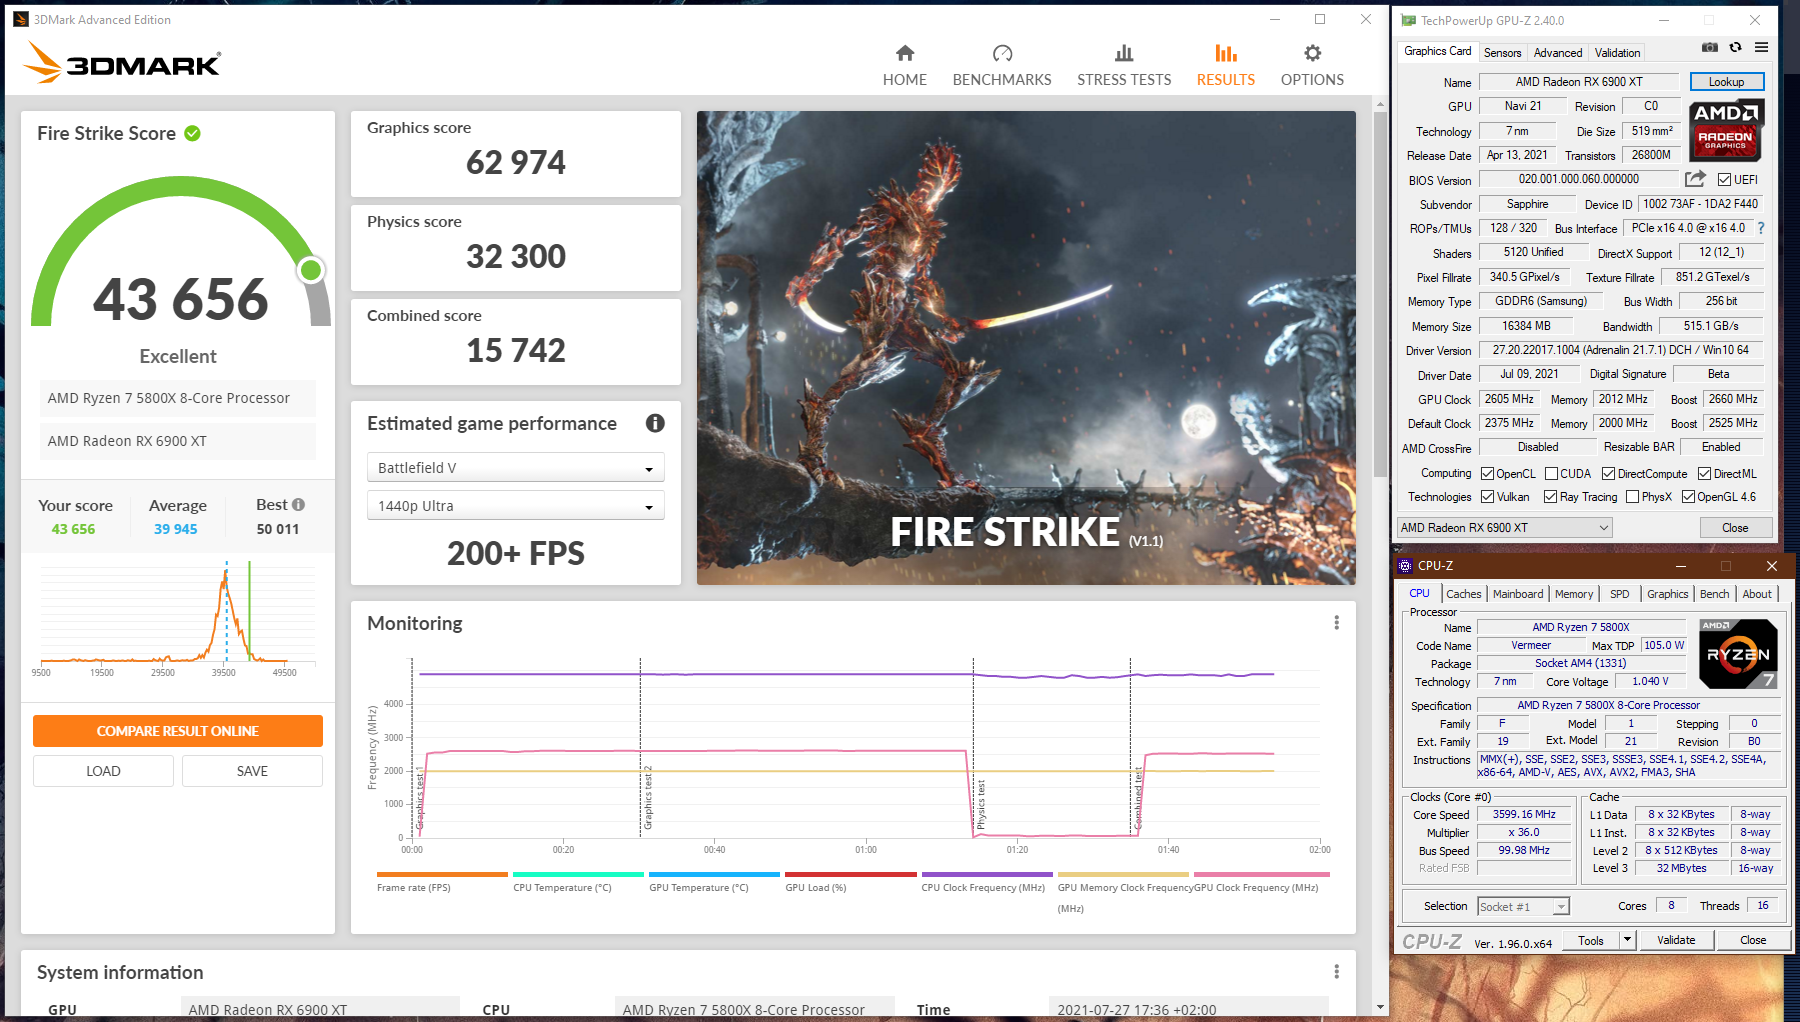
Task: Toggle the Vulkan checkbox
Action: (x=1488, y=497)
